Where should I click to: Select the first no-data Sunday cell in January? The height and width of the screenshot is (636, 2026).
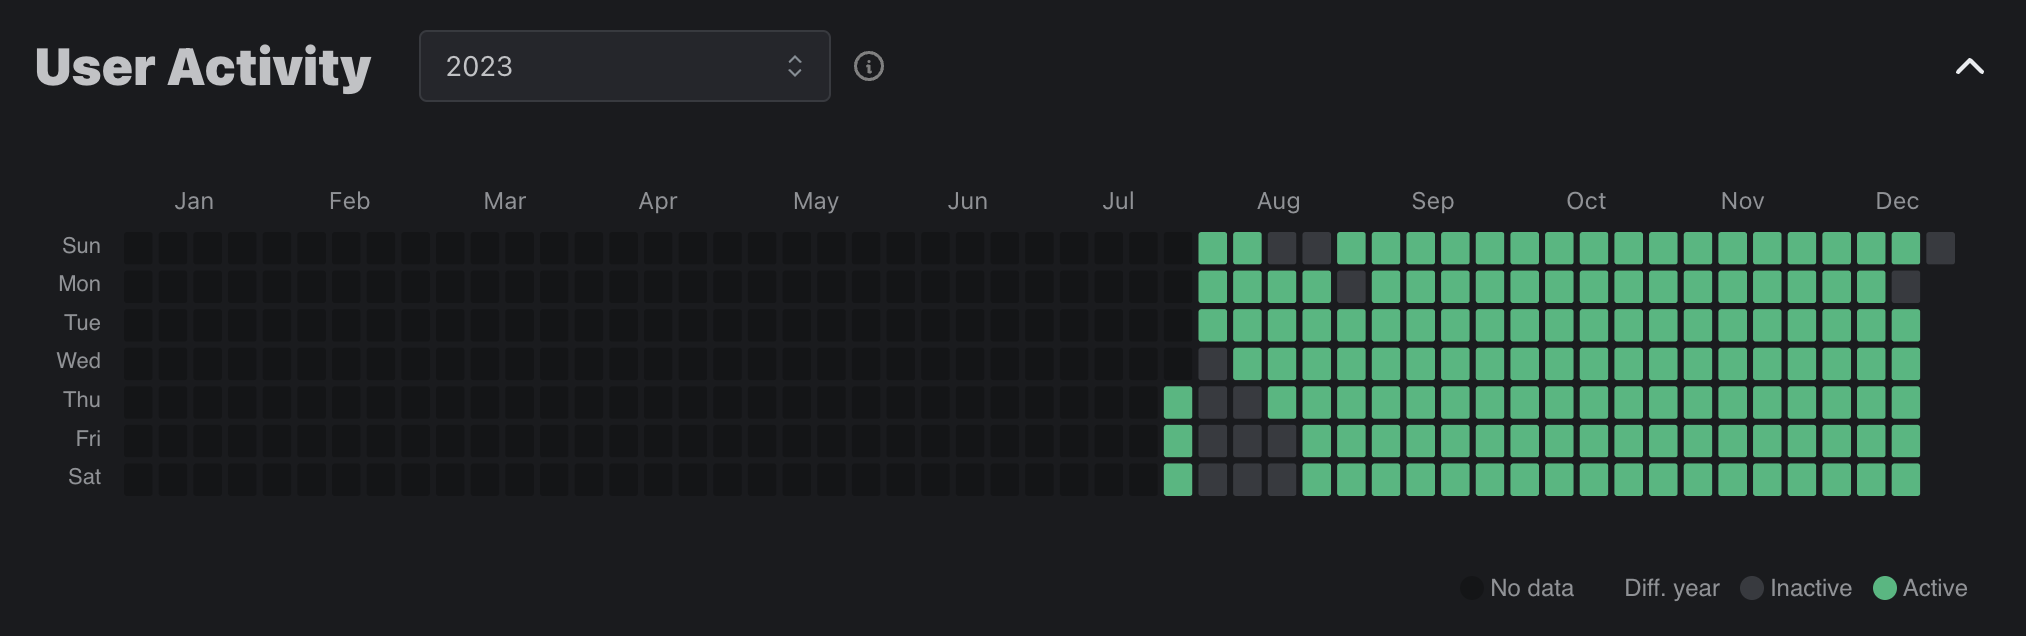pyautogui.click(x=139, y=248)
